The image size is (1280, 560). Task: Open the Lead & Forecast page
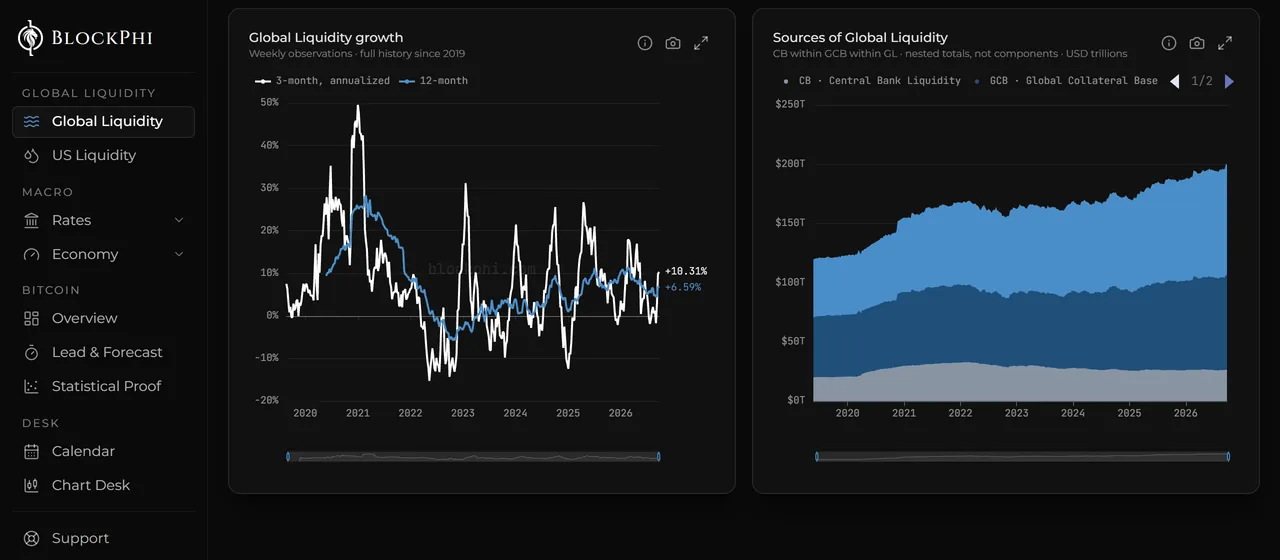click(103, 352)
